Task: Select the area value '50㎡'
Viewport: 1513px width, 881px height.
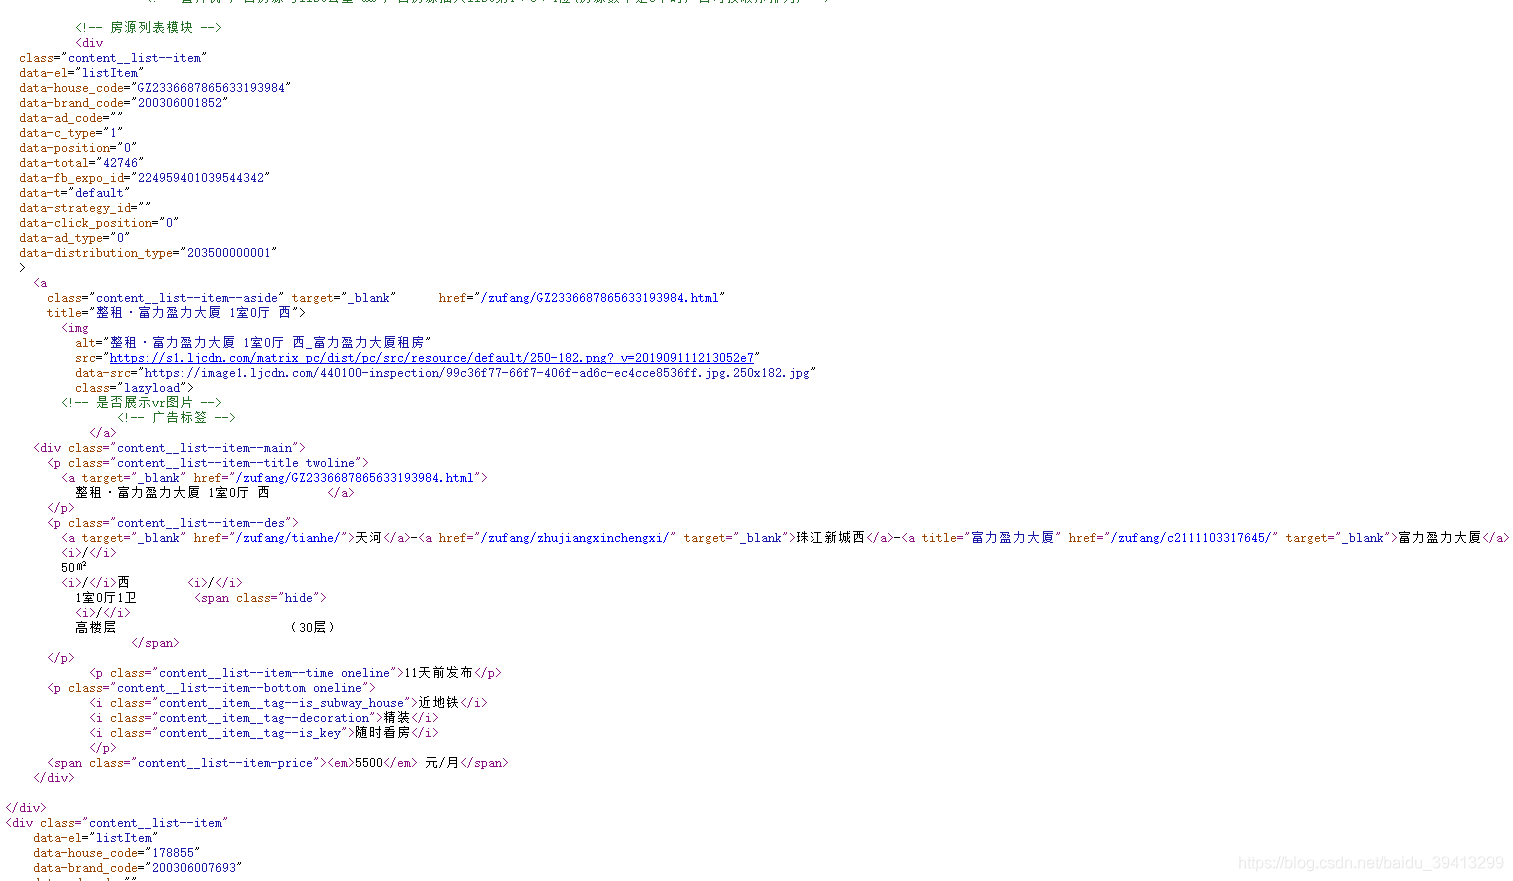Action: click(x=74, y=568)
